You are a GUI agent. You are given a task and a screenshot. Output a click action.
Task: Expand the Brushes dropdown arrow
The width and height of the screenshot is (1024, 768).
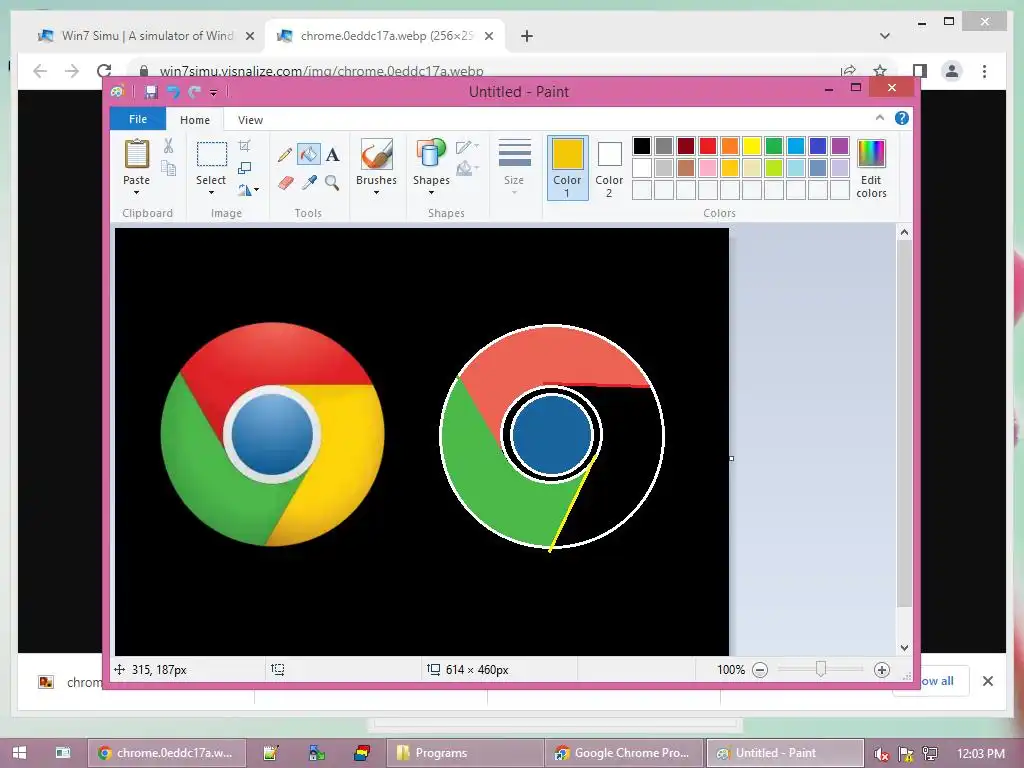376,193
